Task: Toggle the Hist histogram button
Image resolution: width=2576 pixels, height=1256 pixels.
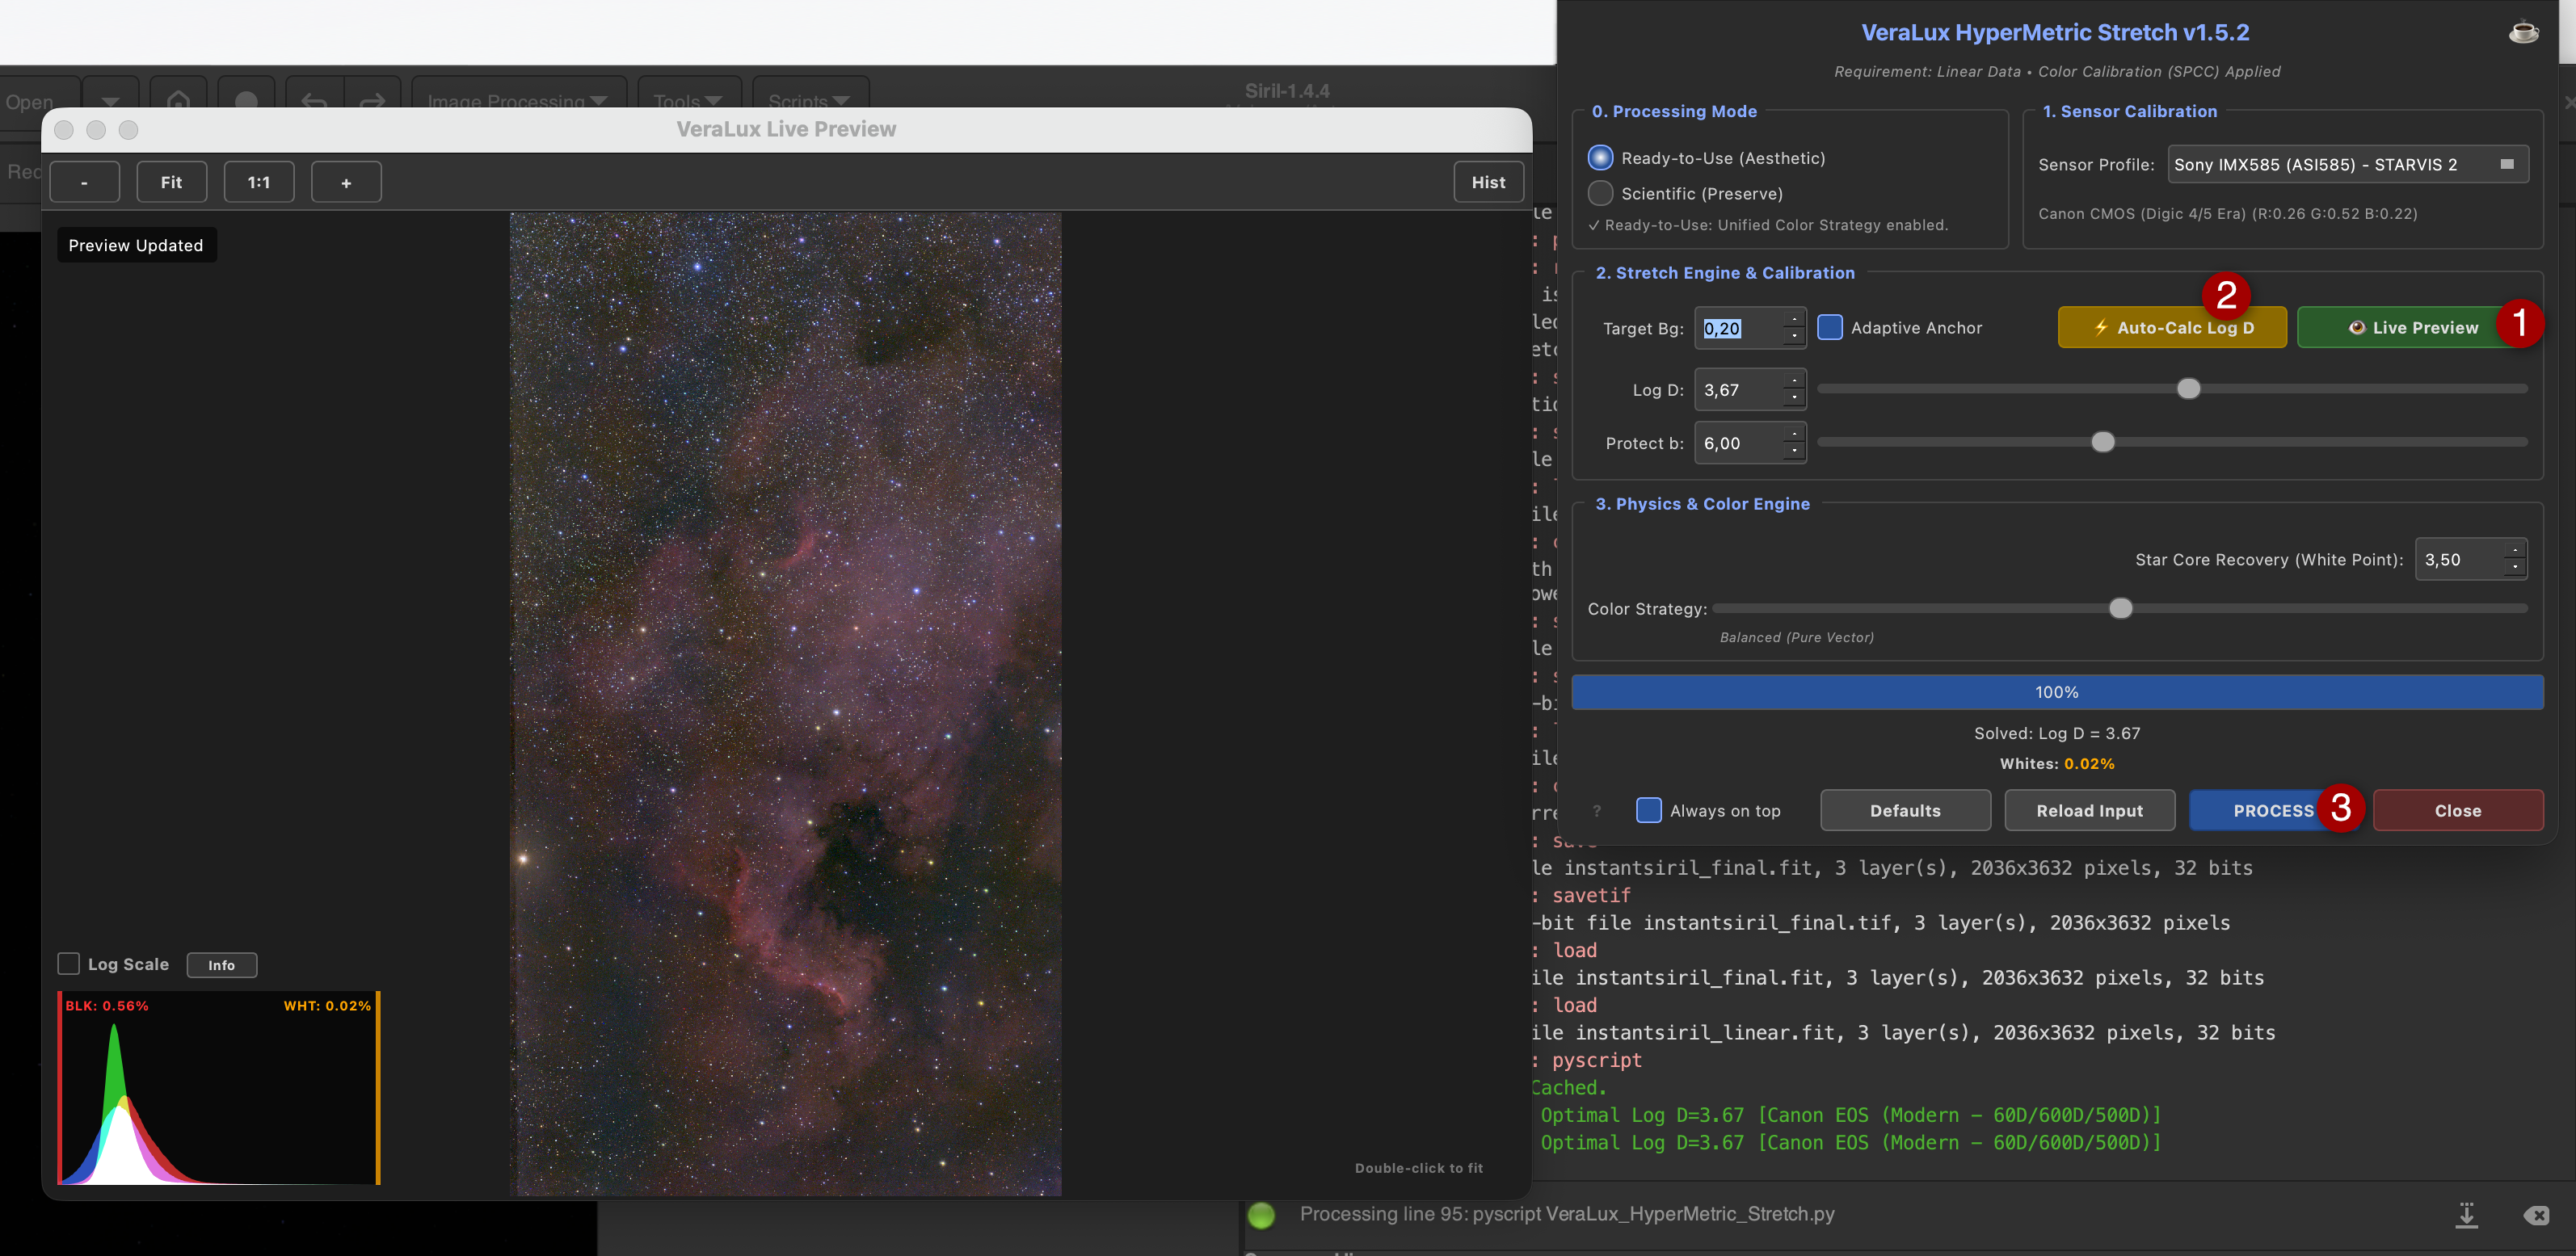Action: coord(1488,182)
